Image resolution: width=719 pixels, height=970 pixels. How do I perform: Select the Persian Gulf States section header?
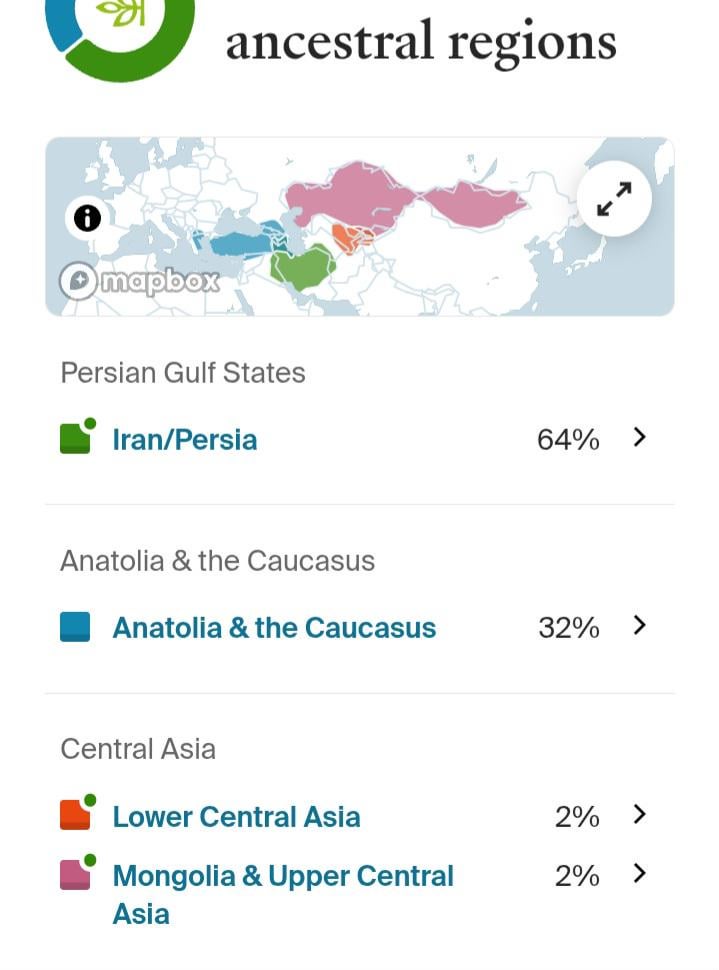point(183,373)
